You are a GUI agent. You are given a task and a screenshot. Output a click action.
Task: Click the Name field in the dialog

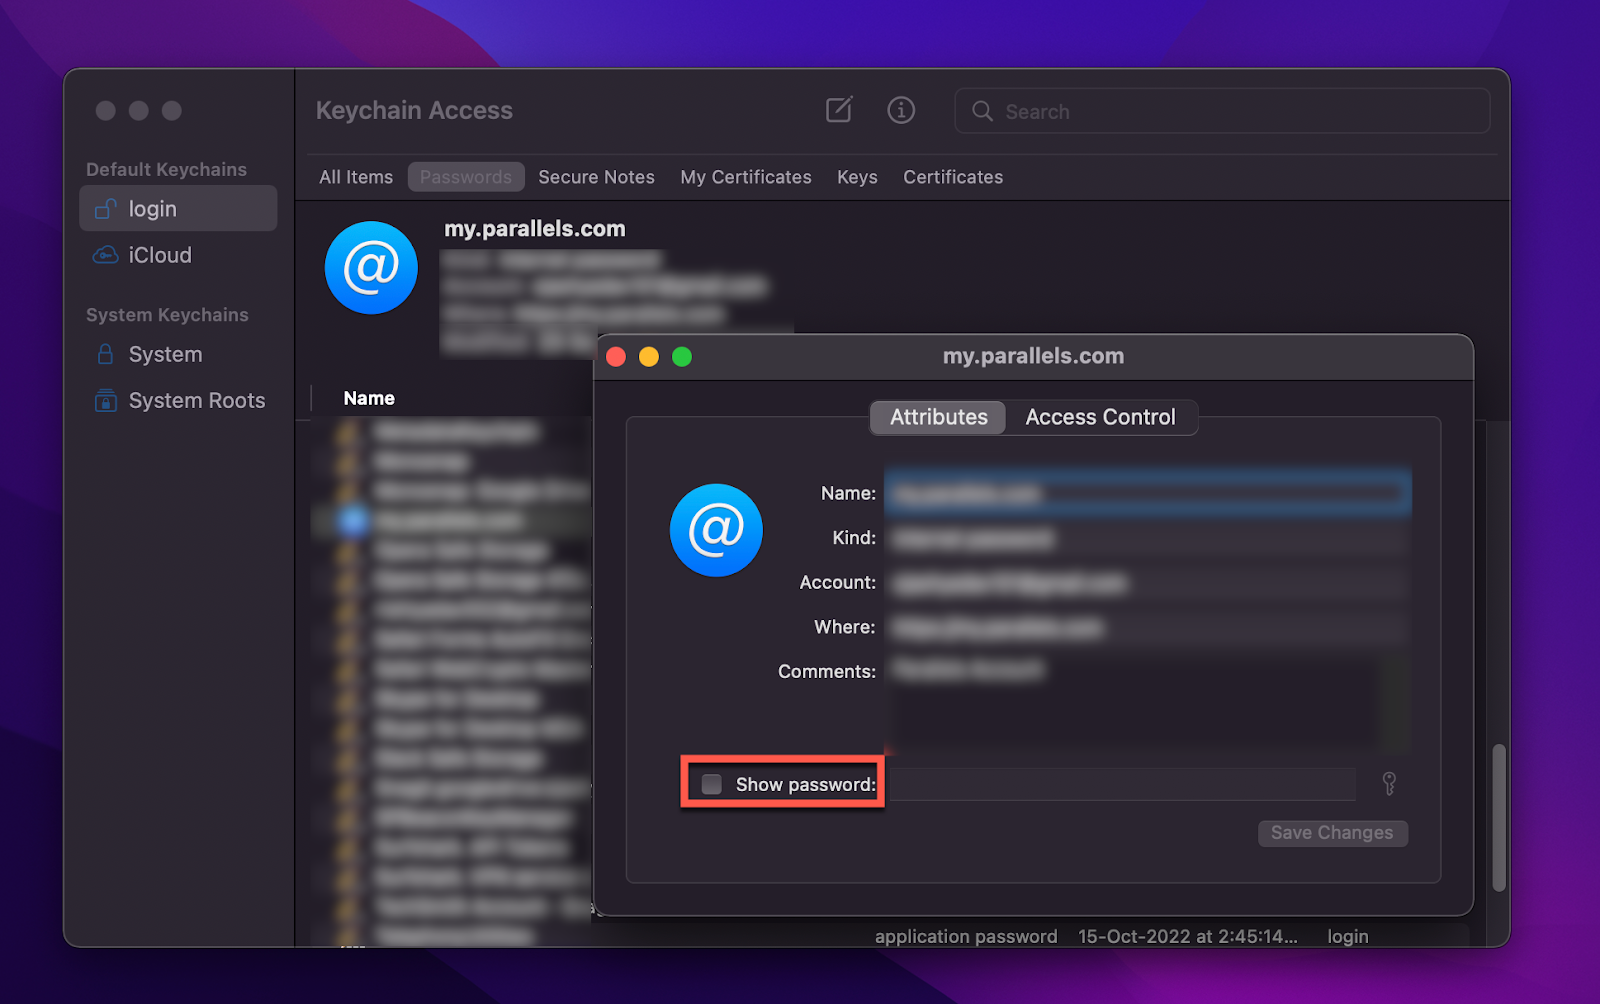[x=1148, y=493]
